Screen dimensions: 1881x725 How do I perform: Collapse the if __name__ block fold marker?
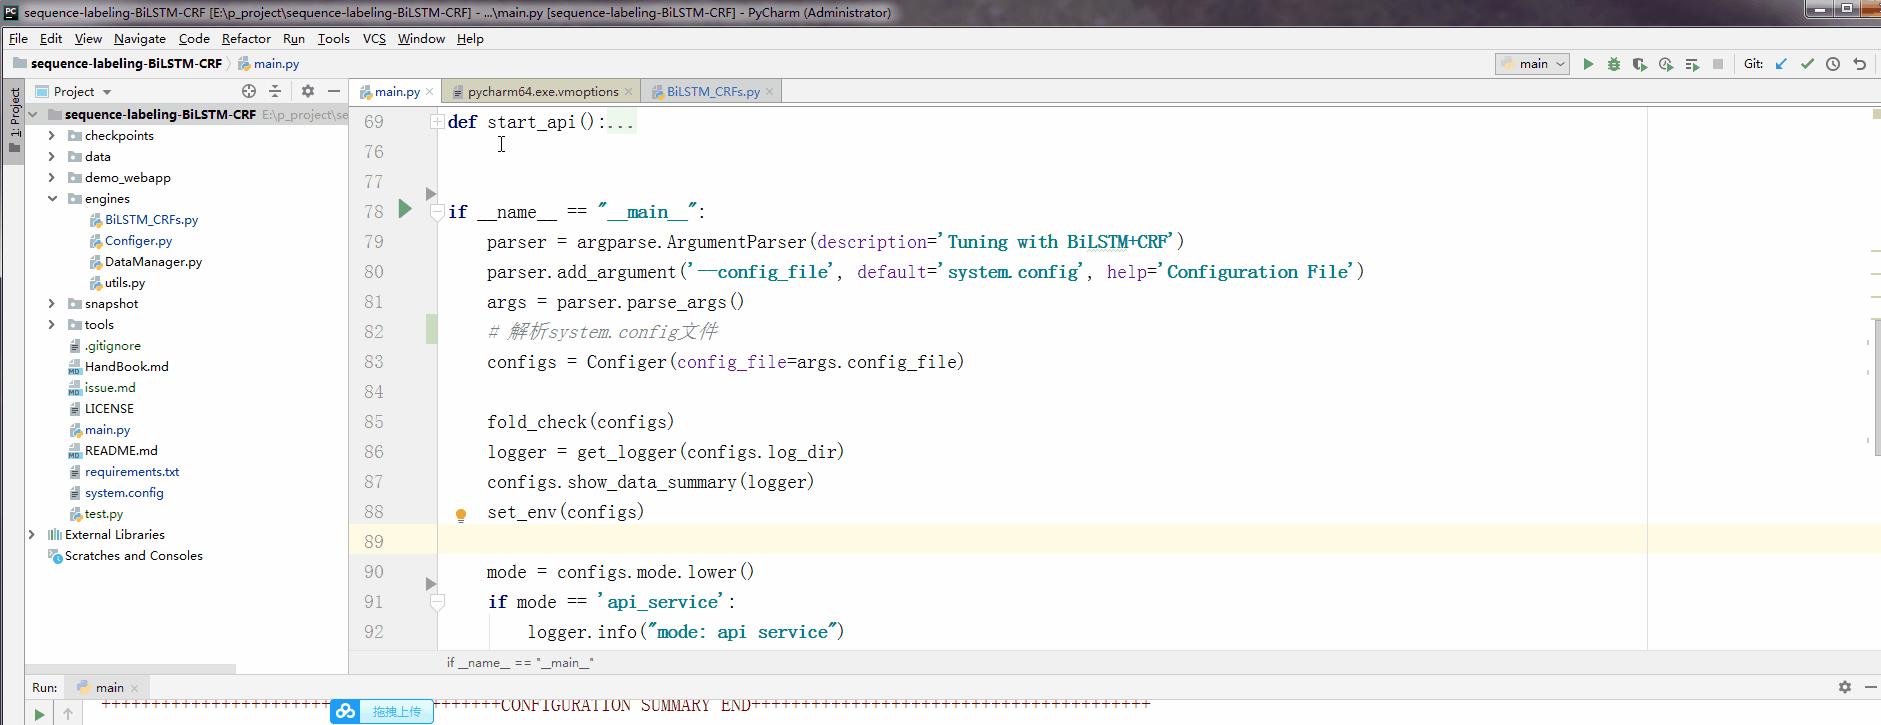point(437,212)
